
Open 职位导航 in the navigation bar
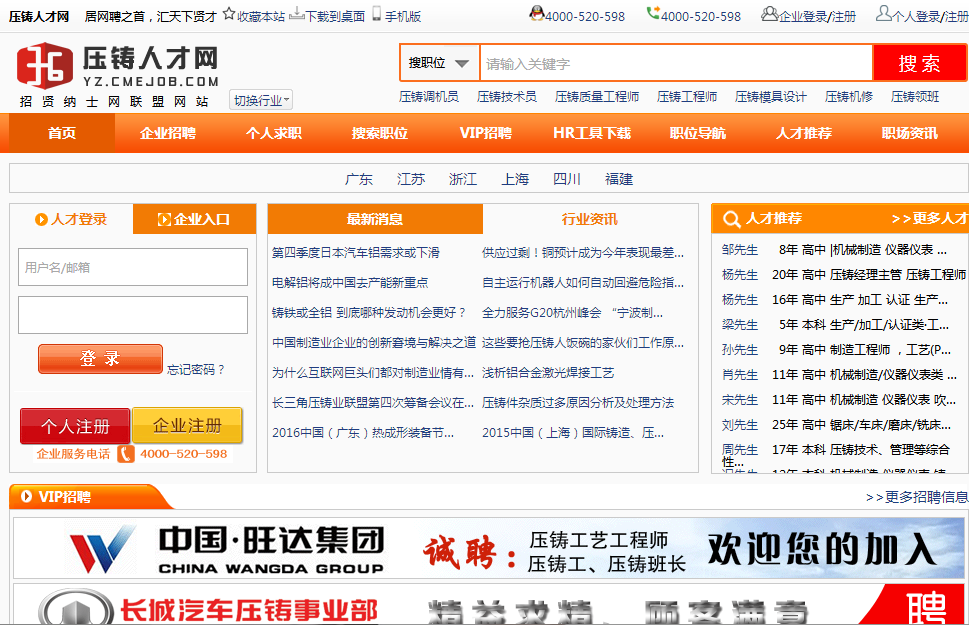point(698,133)
